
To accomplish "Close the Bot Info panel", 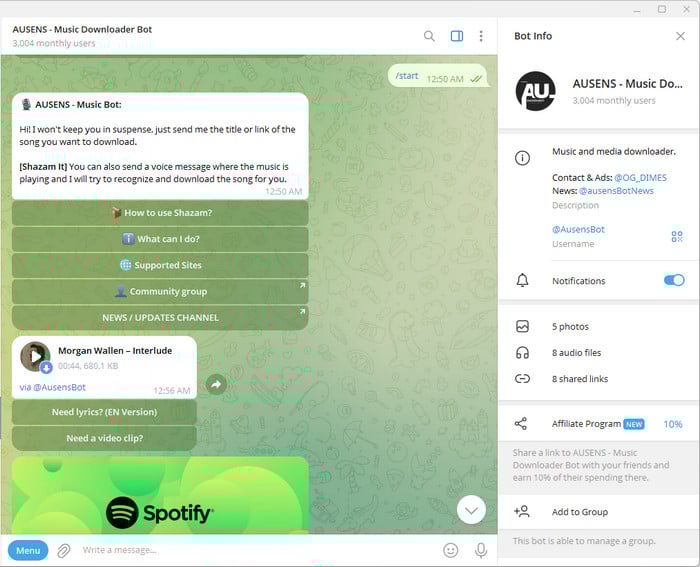I will [x=680, y=36].
